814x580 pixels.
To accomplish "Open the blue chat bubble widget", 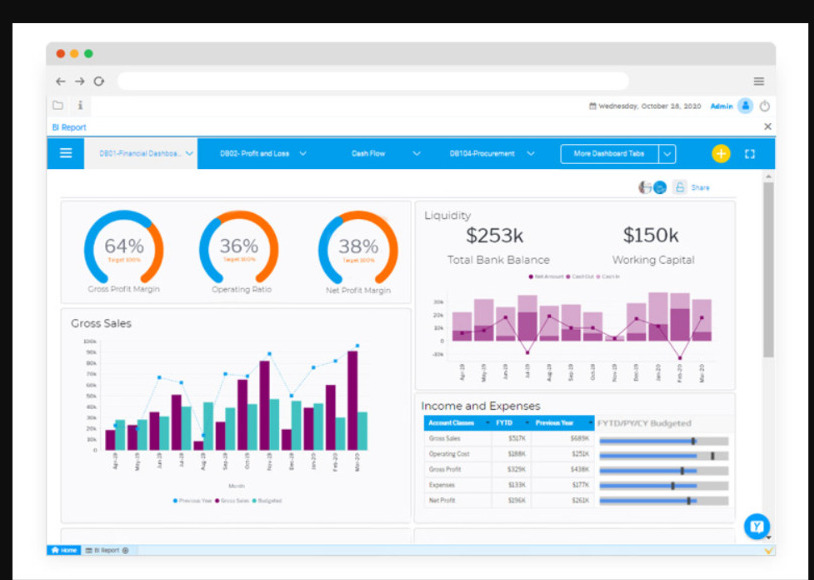I will tap(756, 527).
